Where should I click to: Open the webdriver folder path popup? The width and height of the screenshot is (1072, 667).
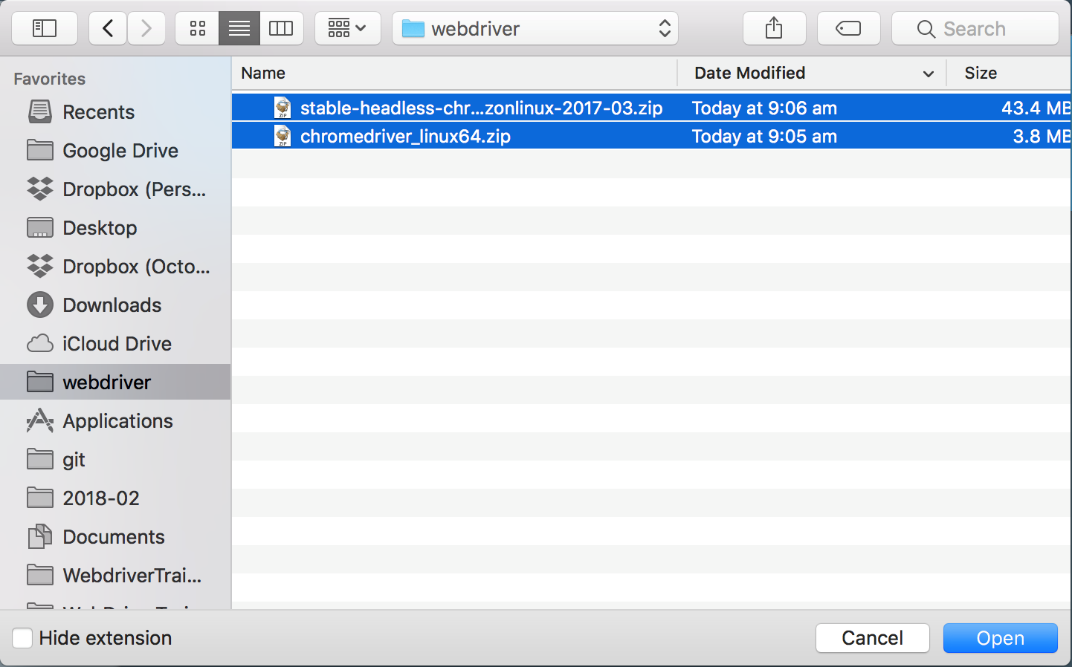[535, 29]
